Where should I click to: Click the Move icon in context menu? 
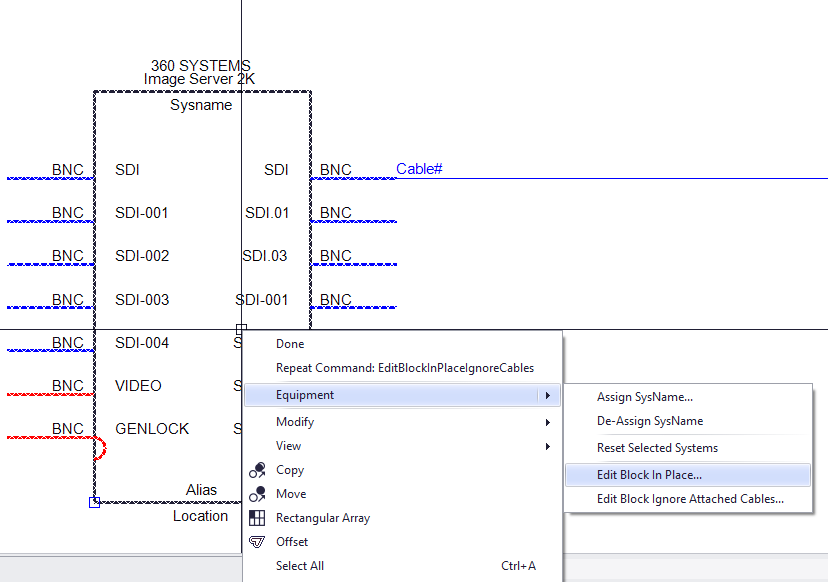[x=257, y=494]
